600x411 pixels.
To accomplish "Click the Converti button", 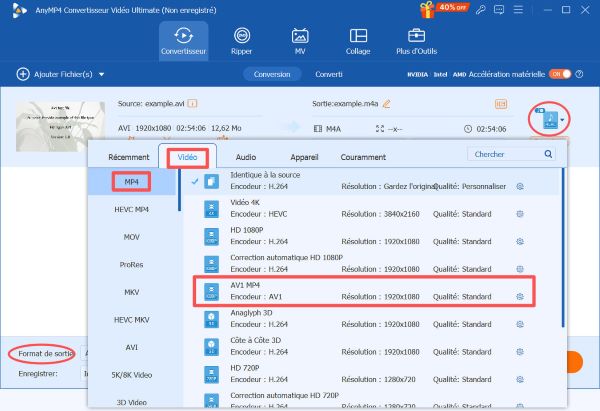I will coord(328,74).
